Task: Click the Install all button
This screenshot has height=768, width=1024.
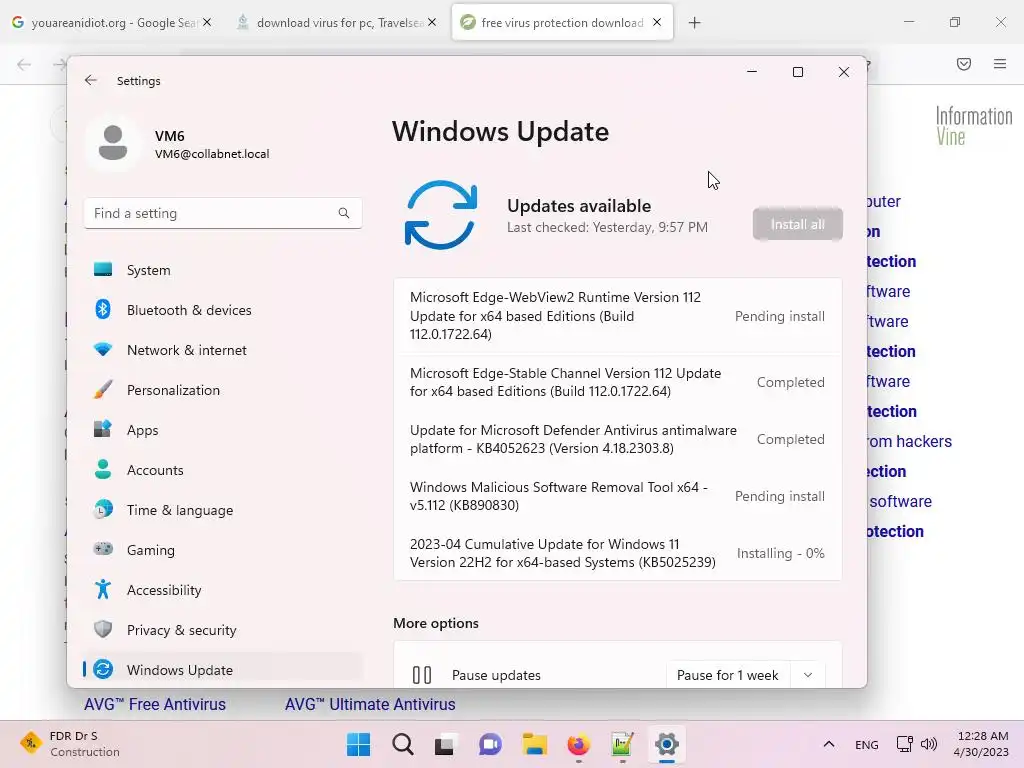Action: (797, 224)
